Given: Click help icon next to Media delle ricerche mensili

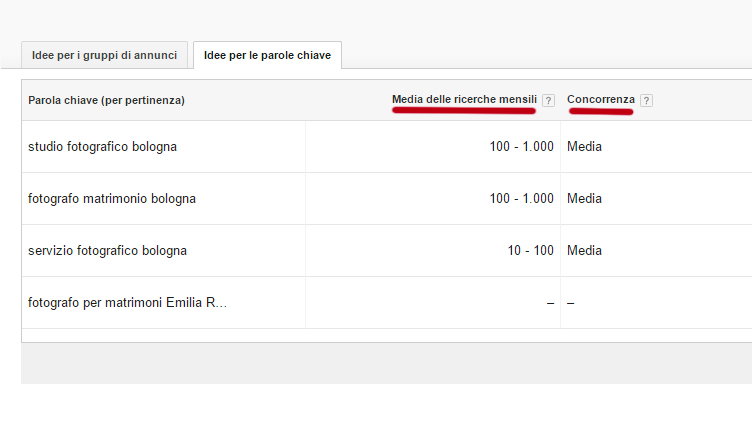Looking at the screenshot, I should [548, 100].
